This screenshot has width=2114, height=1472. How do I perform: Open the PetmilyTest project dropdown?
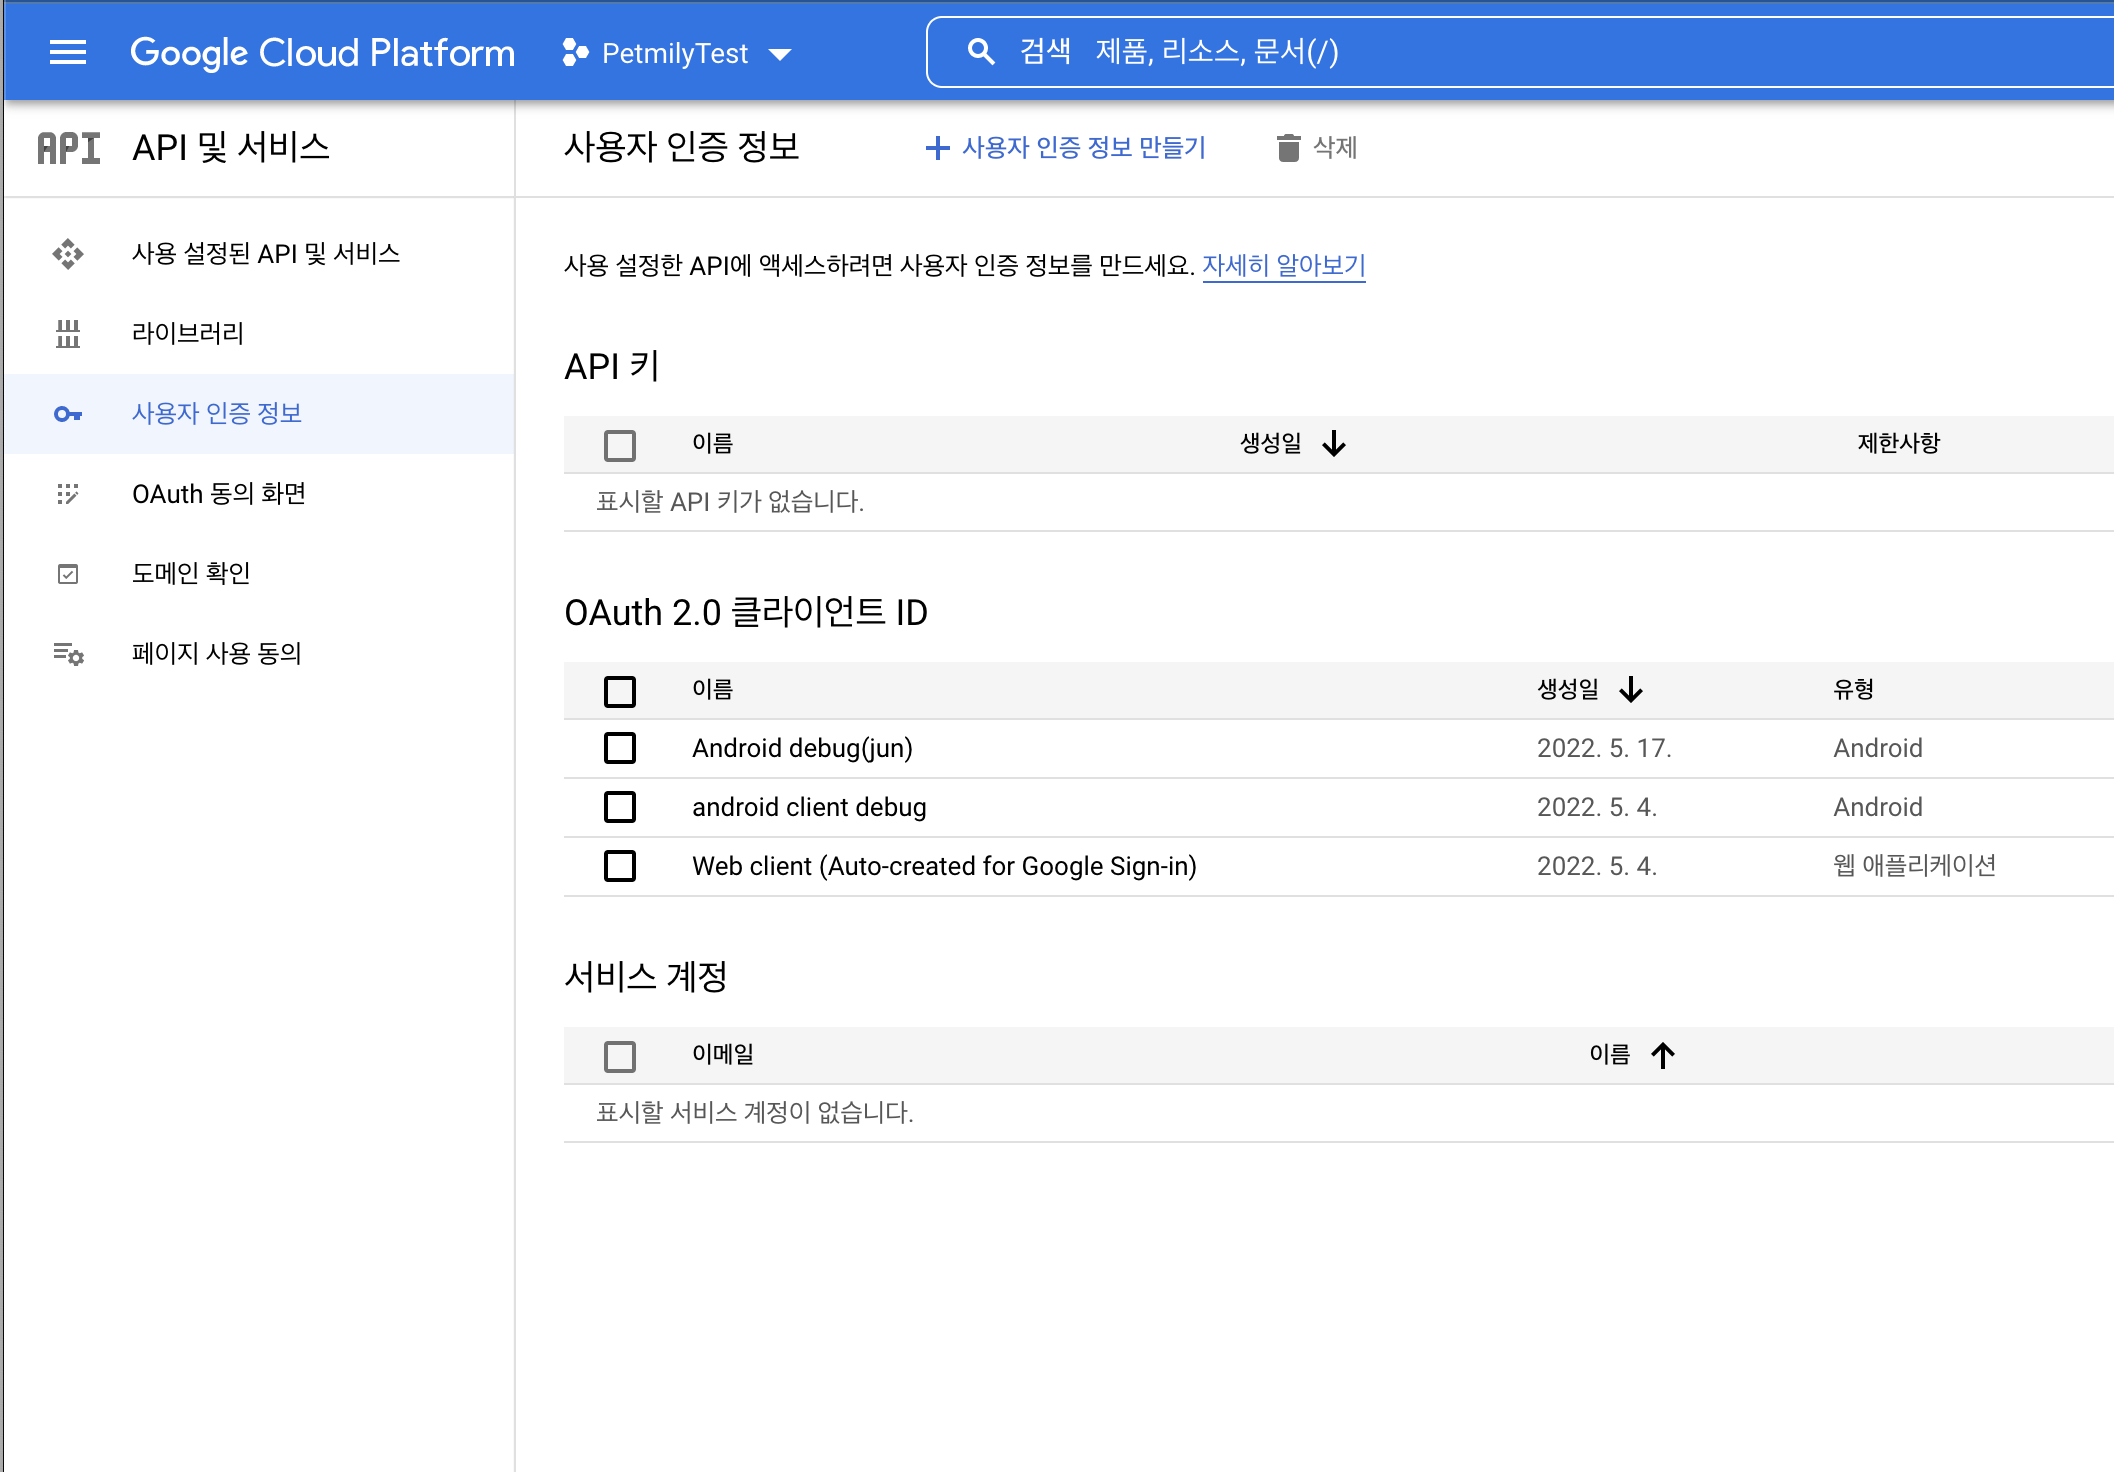677,53
